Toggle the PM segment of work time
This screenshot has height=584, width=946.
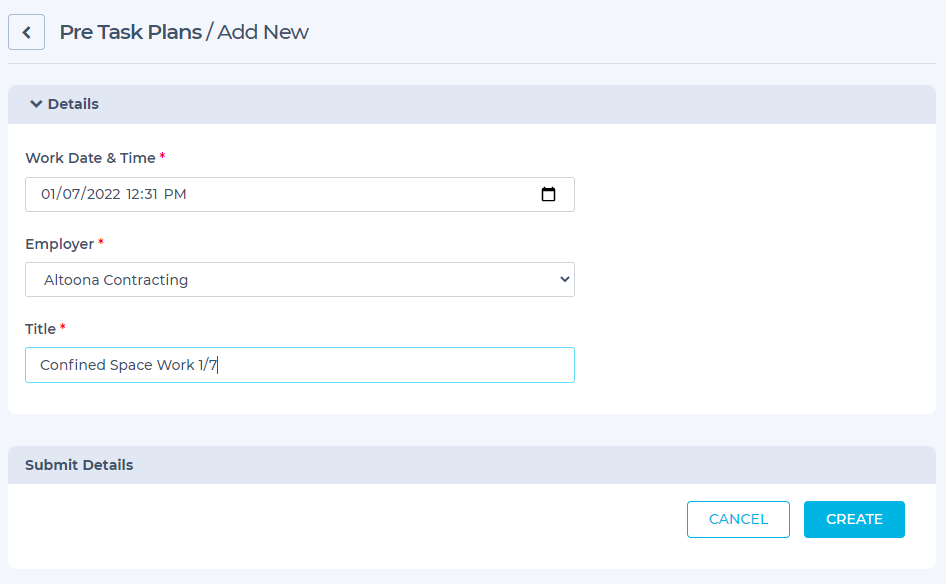(176, 194)
